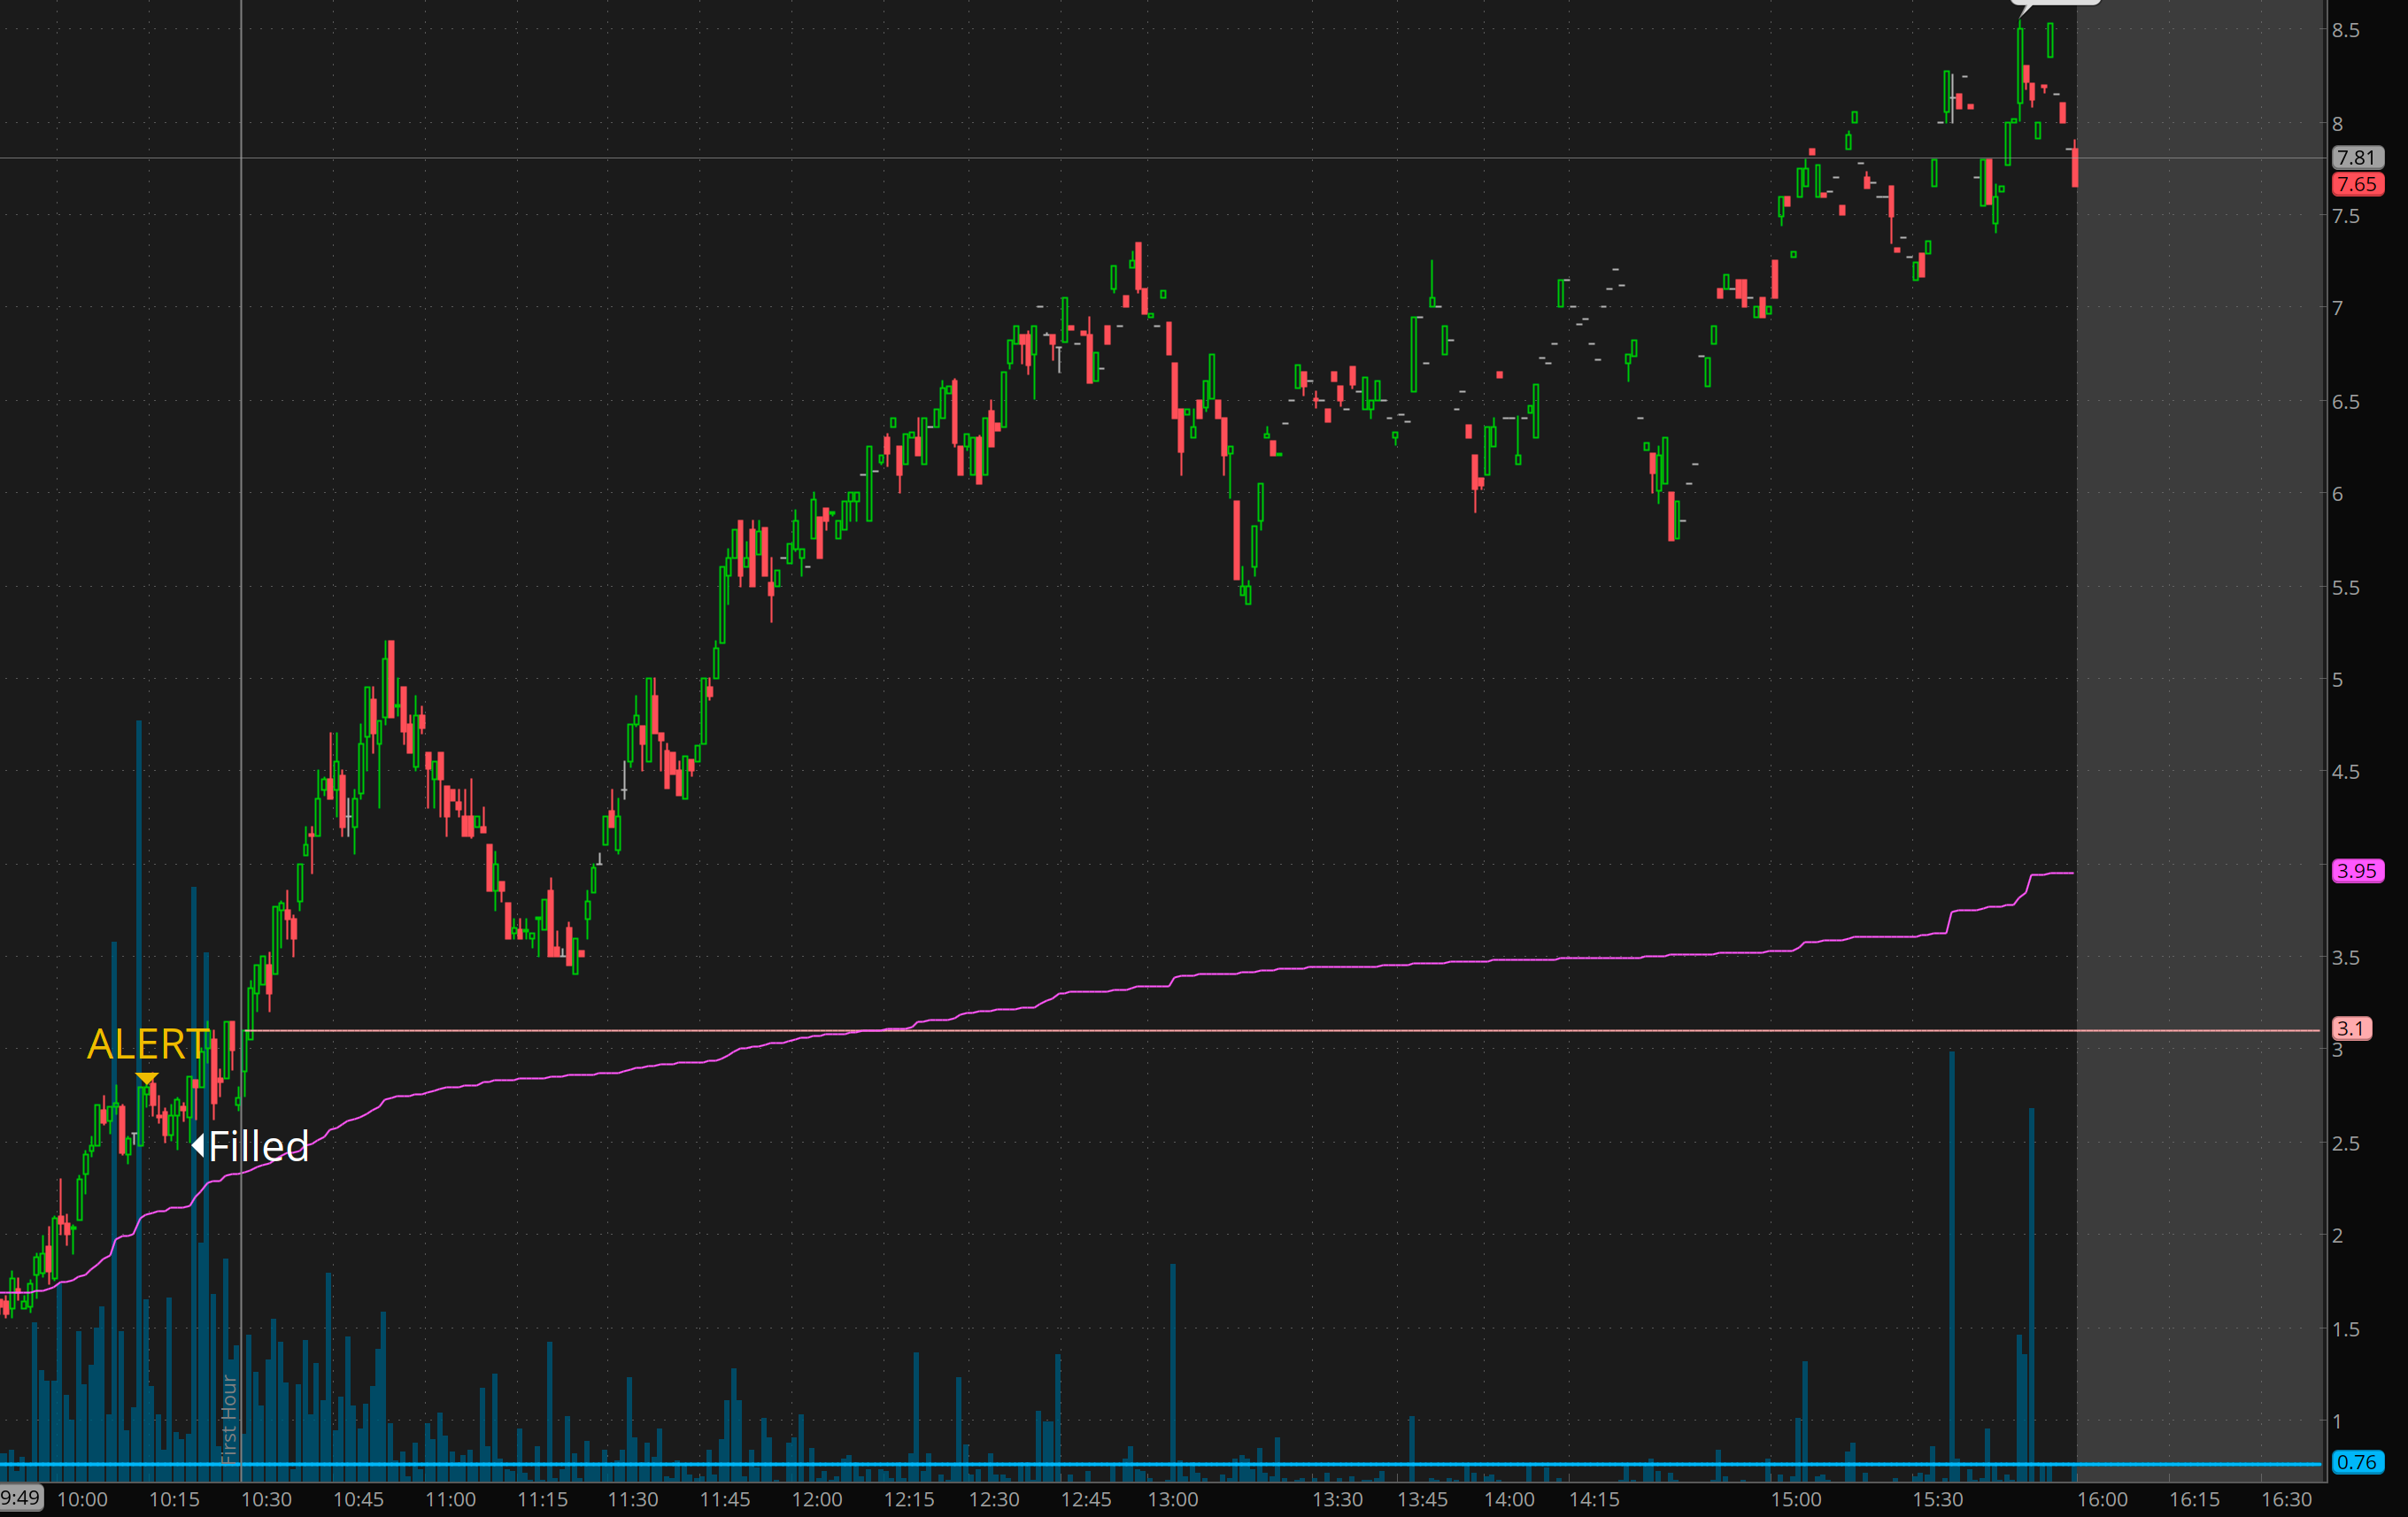
Task: Click the yellow ALERT triangle marker
Action: pos(147,1079)
